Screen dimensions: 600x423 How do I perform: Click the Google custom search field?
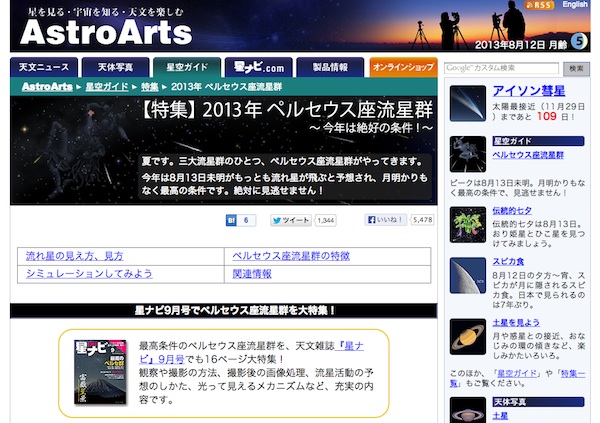point(501,68)
